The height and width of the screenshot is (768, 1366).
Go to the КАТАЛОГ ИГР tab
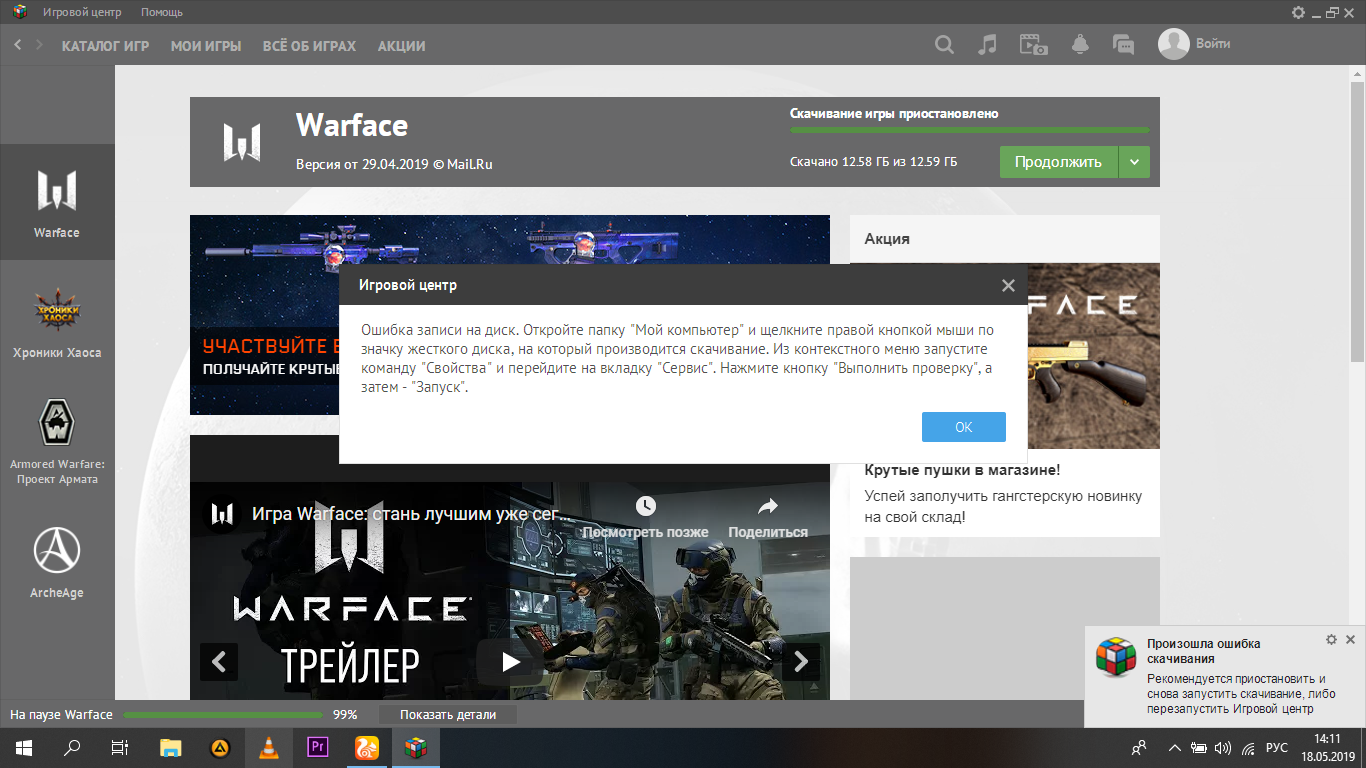(105, 46)
